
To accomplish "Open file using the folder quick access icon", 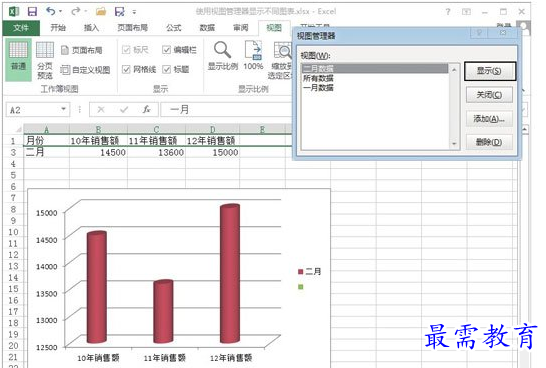I will coord(101,11).
